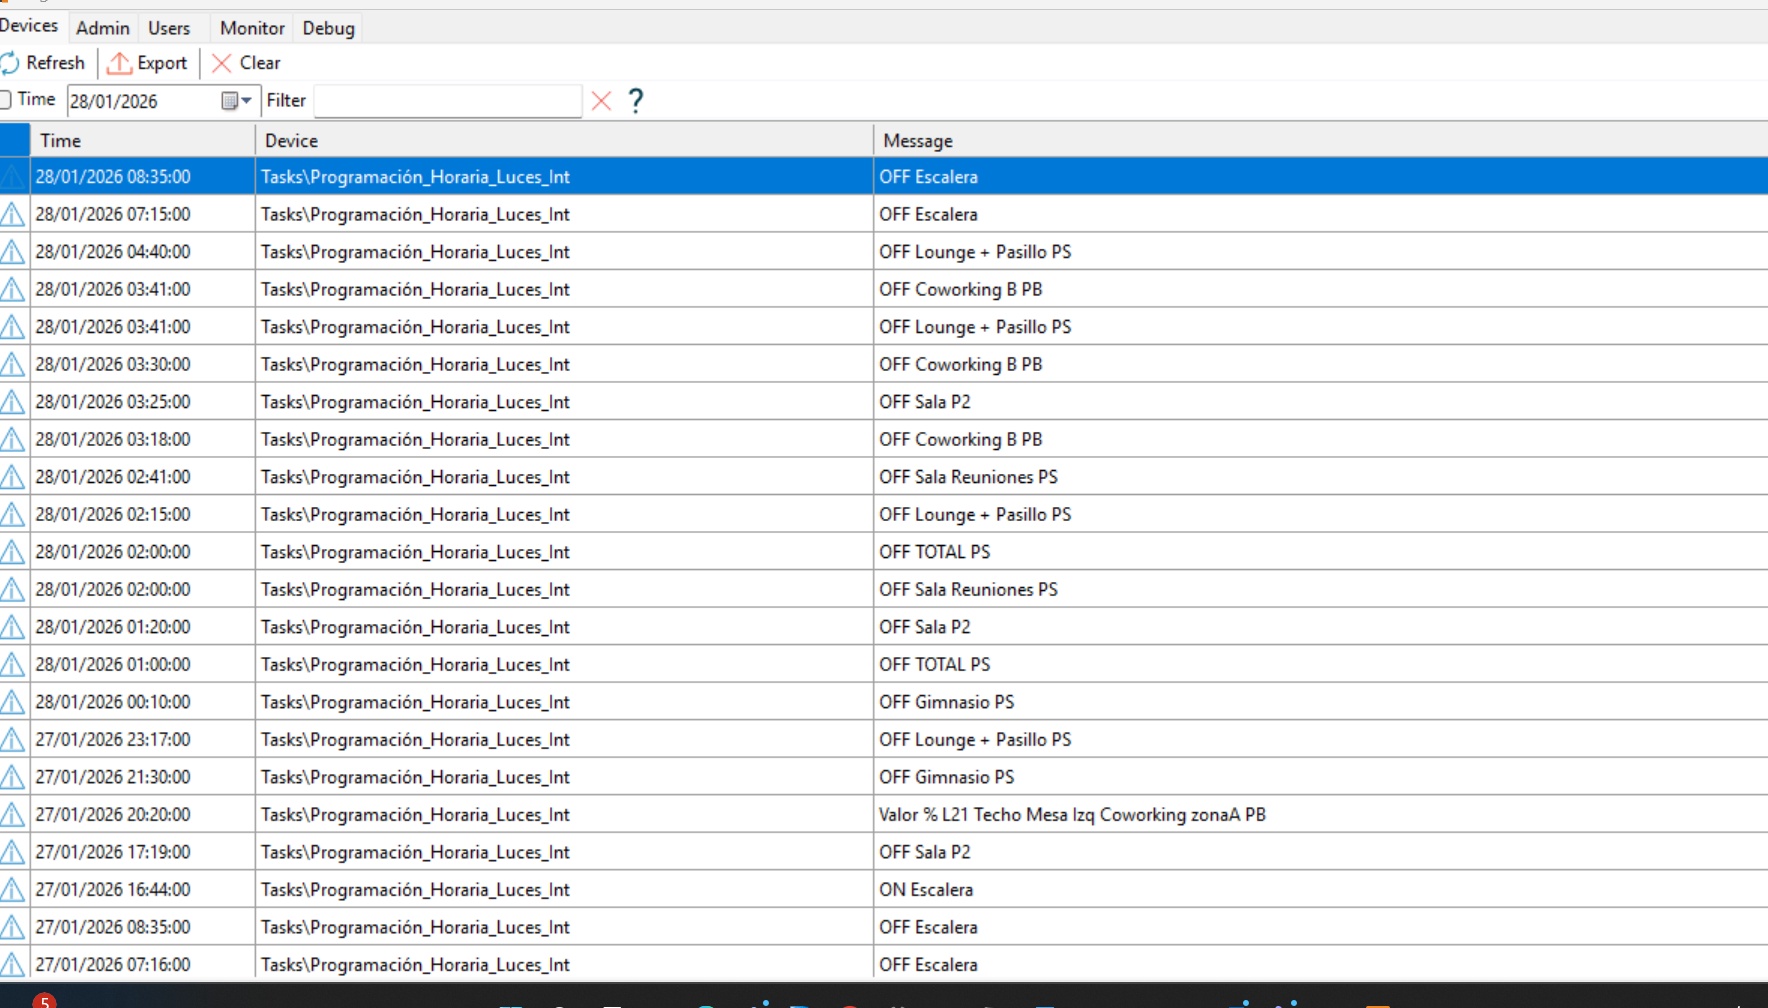Sort log by Time column header

point(143,141)
